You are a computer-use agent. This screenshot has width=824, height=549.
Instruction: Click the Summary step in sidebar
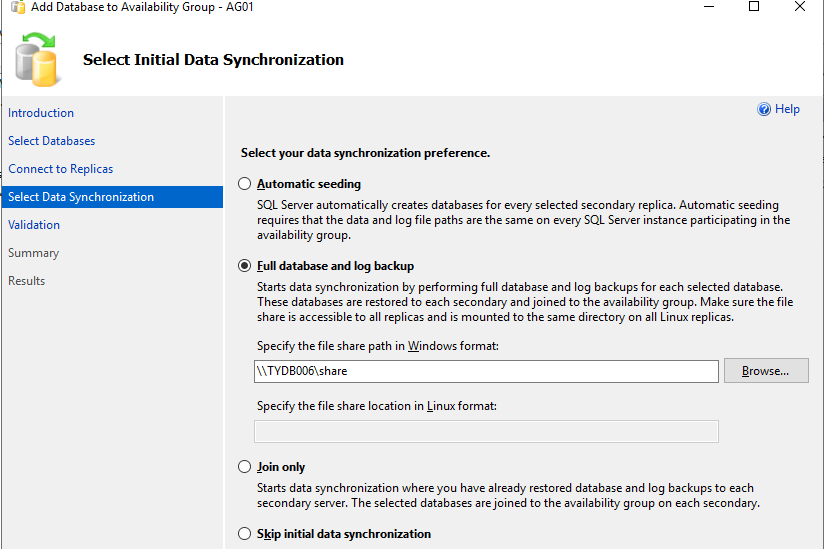point(34,253)
